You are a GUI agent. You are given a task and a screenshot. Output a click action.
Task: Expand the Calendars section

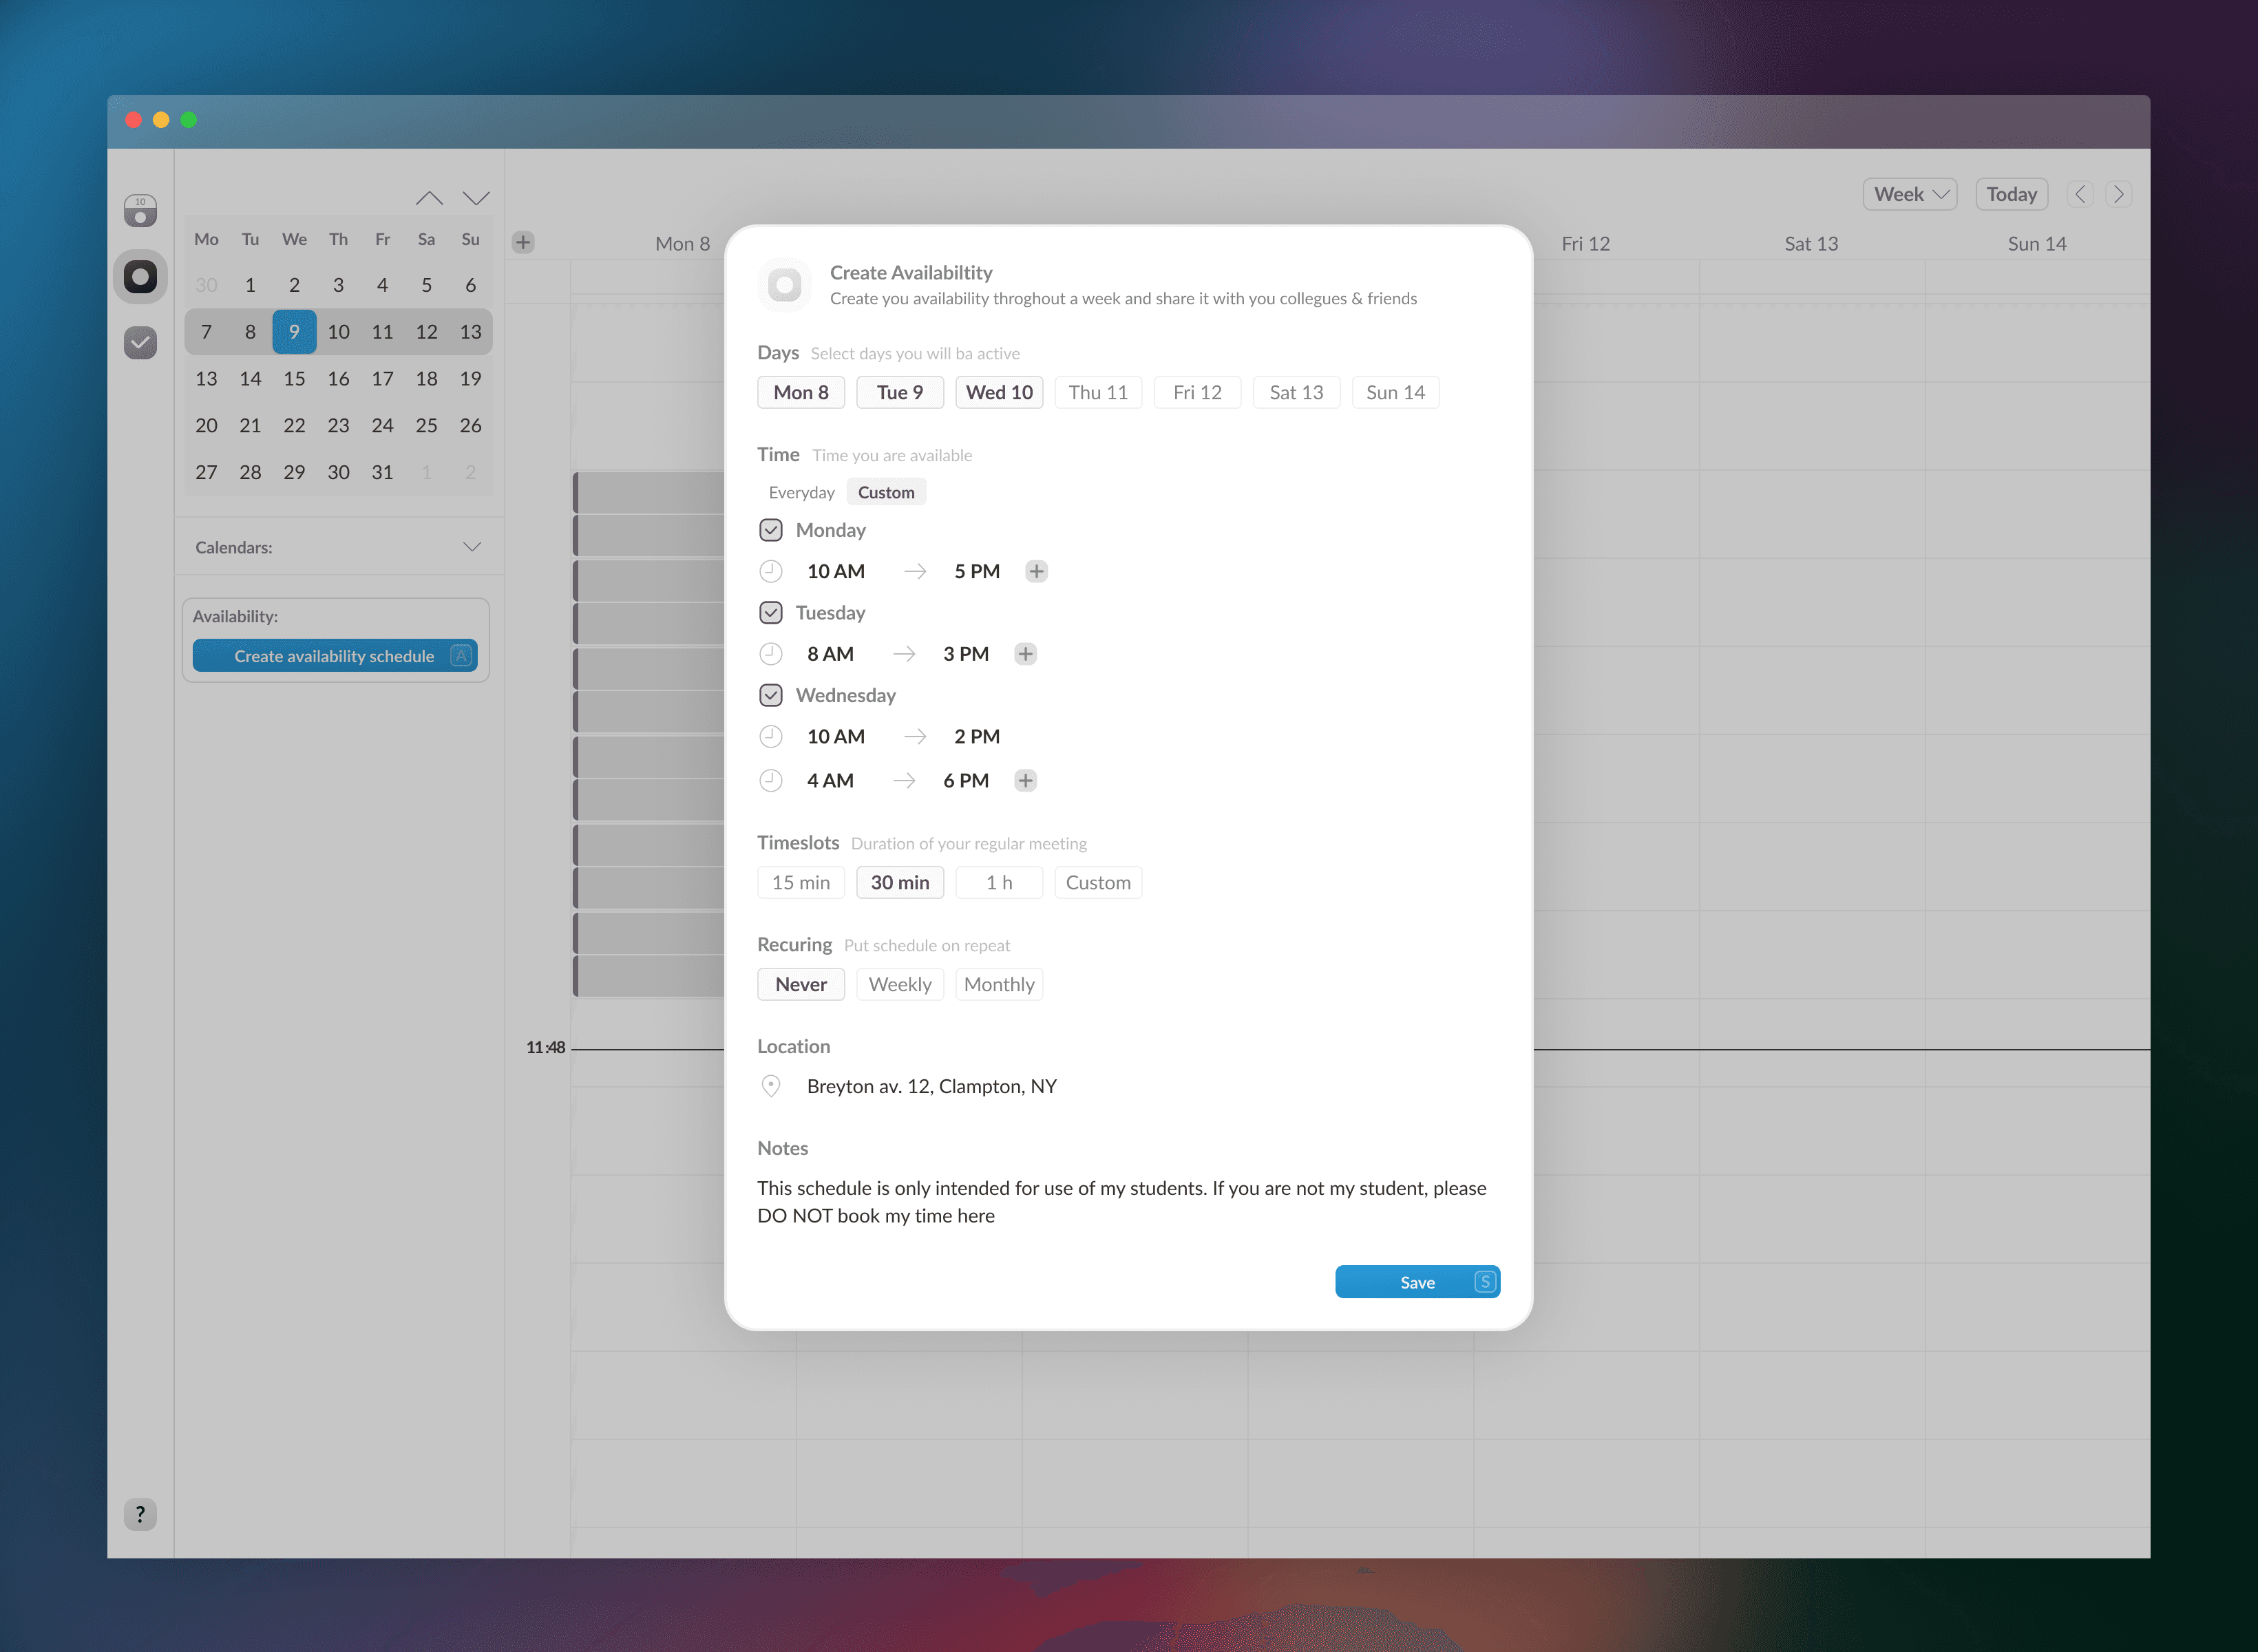pos(472,547)
